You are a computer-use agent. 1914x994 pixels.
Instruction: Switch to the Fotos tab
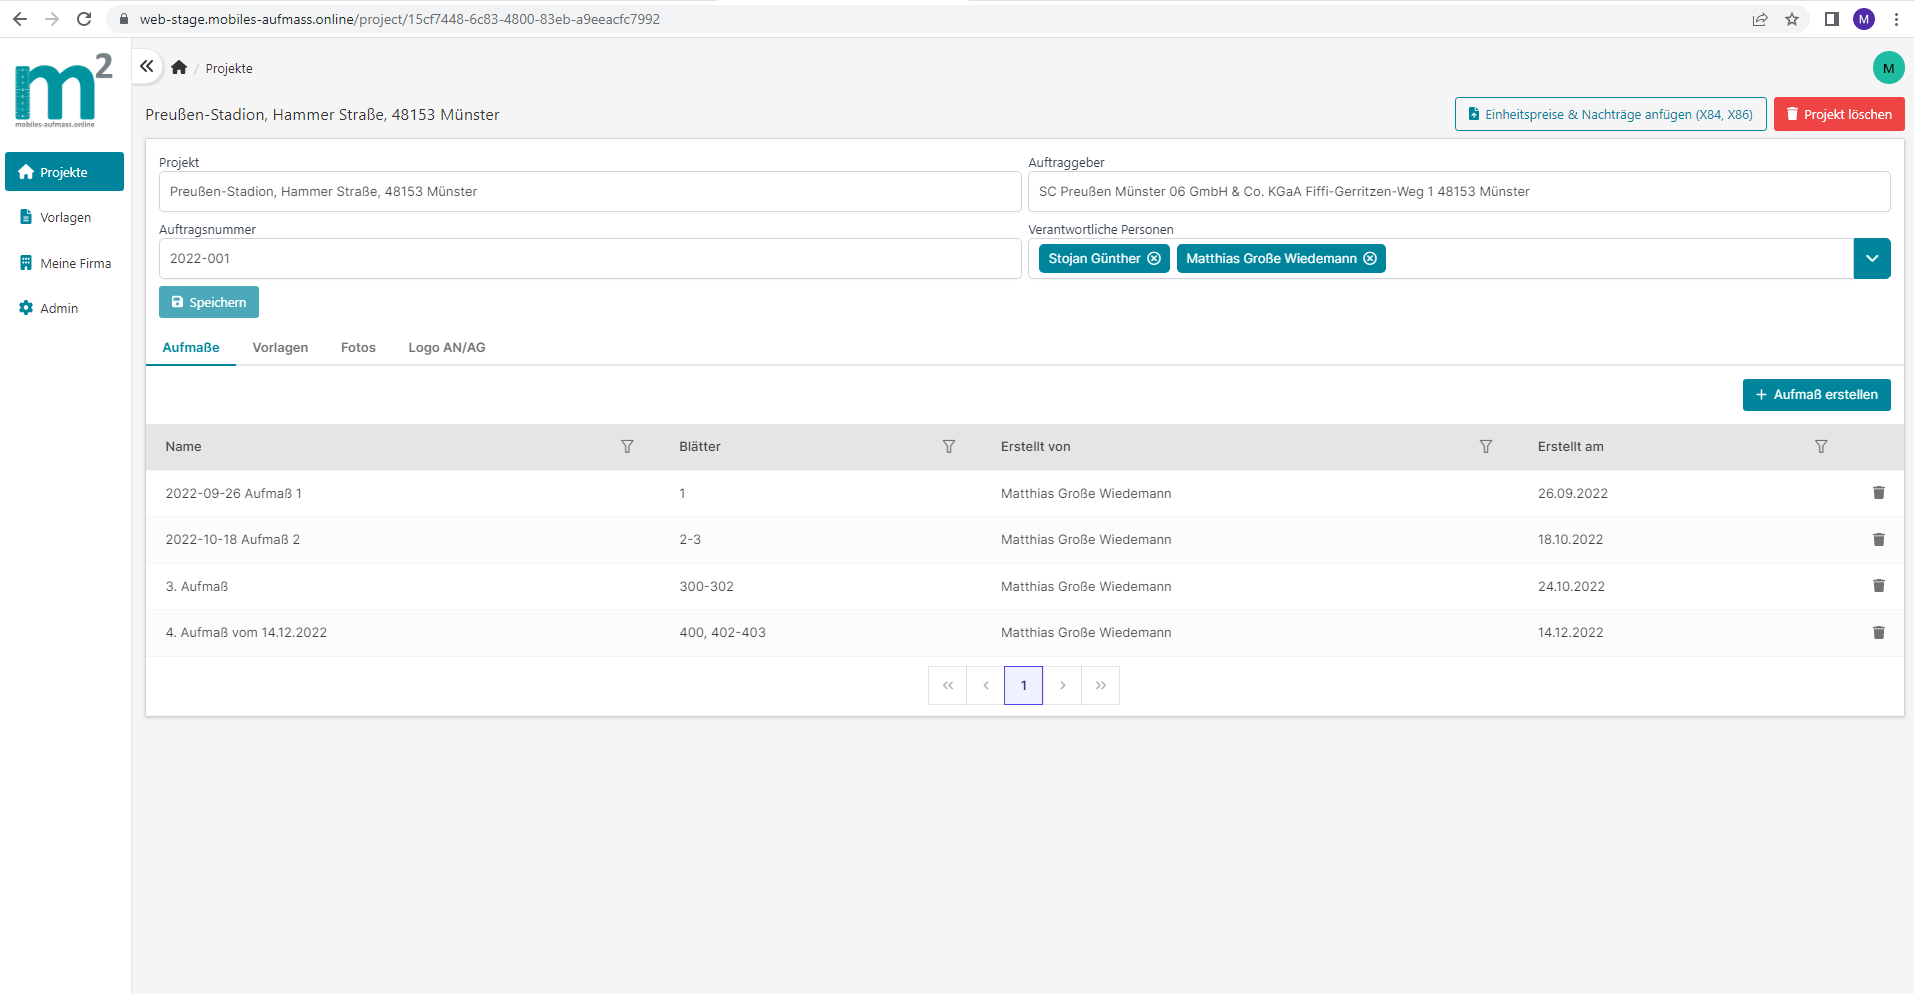click(358, 348)
